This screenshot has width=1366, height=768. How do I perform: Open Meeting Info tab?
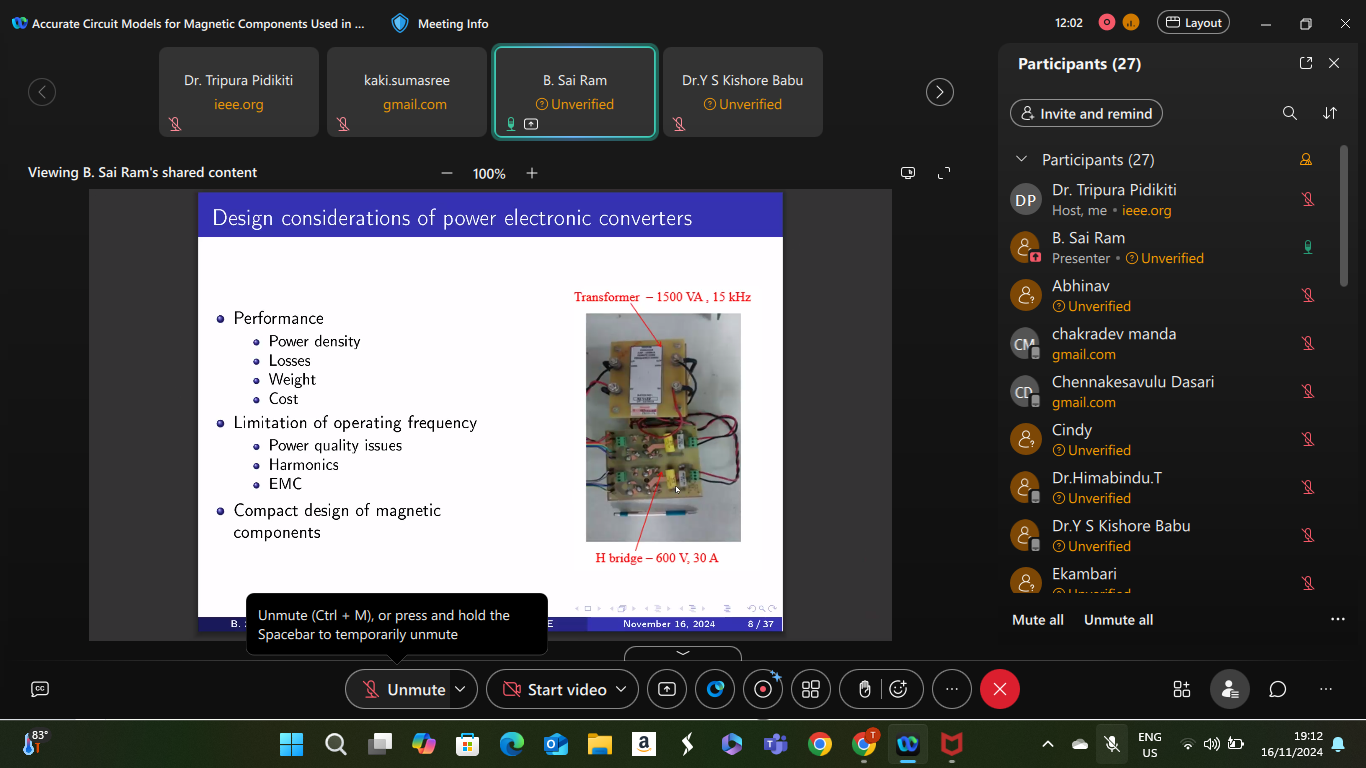(440, 23)
